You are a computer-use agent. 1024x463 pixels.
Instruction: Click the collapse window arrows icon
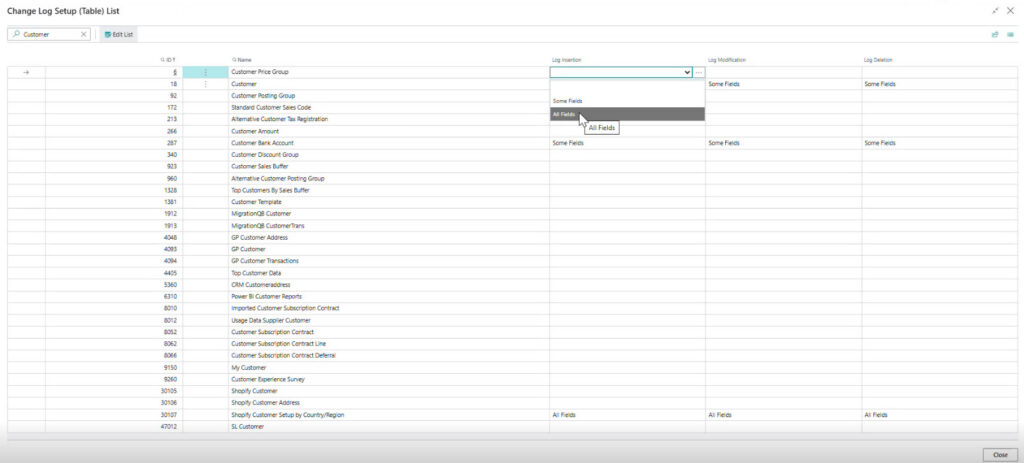[x=995, y=11]
